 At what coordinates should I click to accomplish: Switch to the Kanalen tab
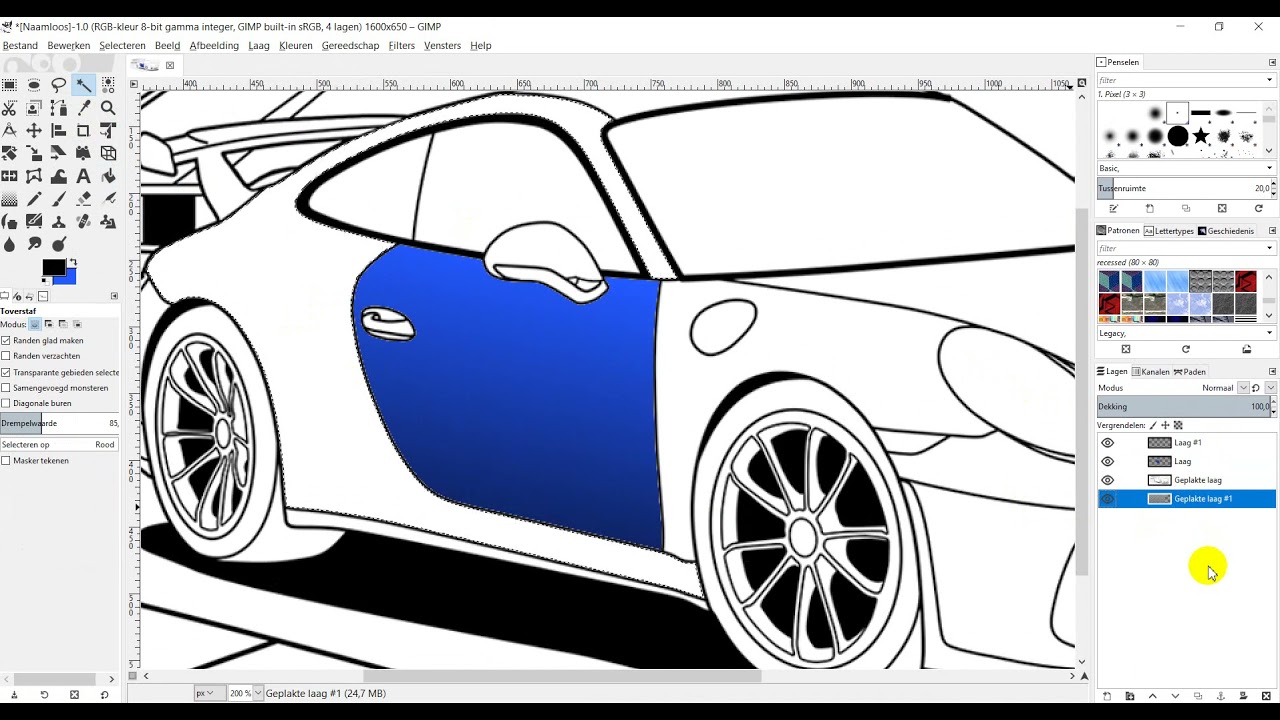coord(1150,372)
